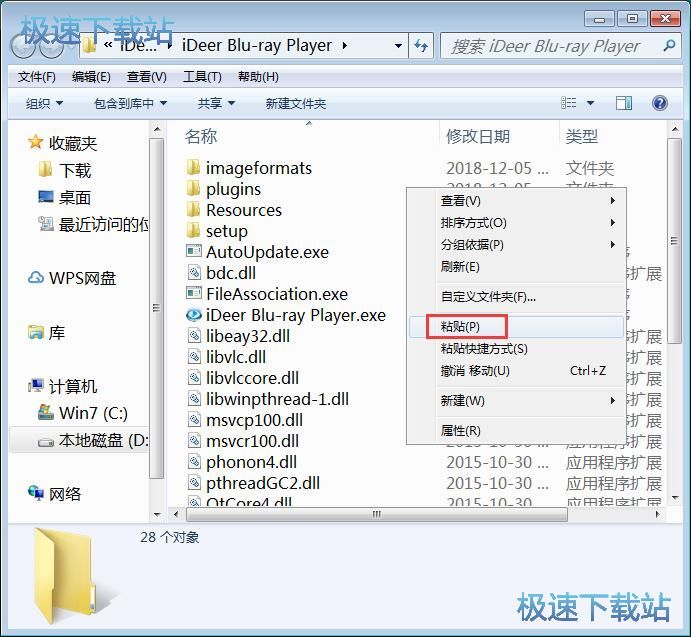Click the search magnifier icon
The height and width of the screenshot is (637, 691).
669,45
